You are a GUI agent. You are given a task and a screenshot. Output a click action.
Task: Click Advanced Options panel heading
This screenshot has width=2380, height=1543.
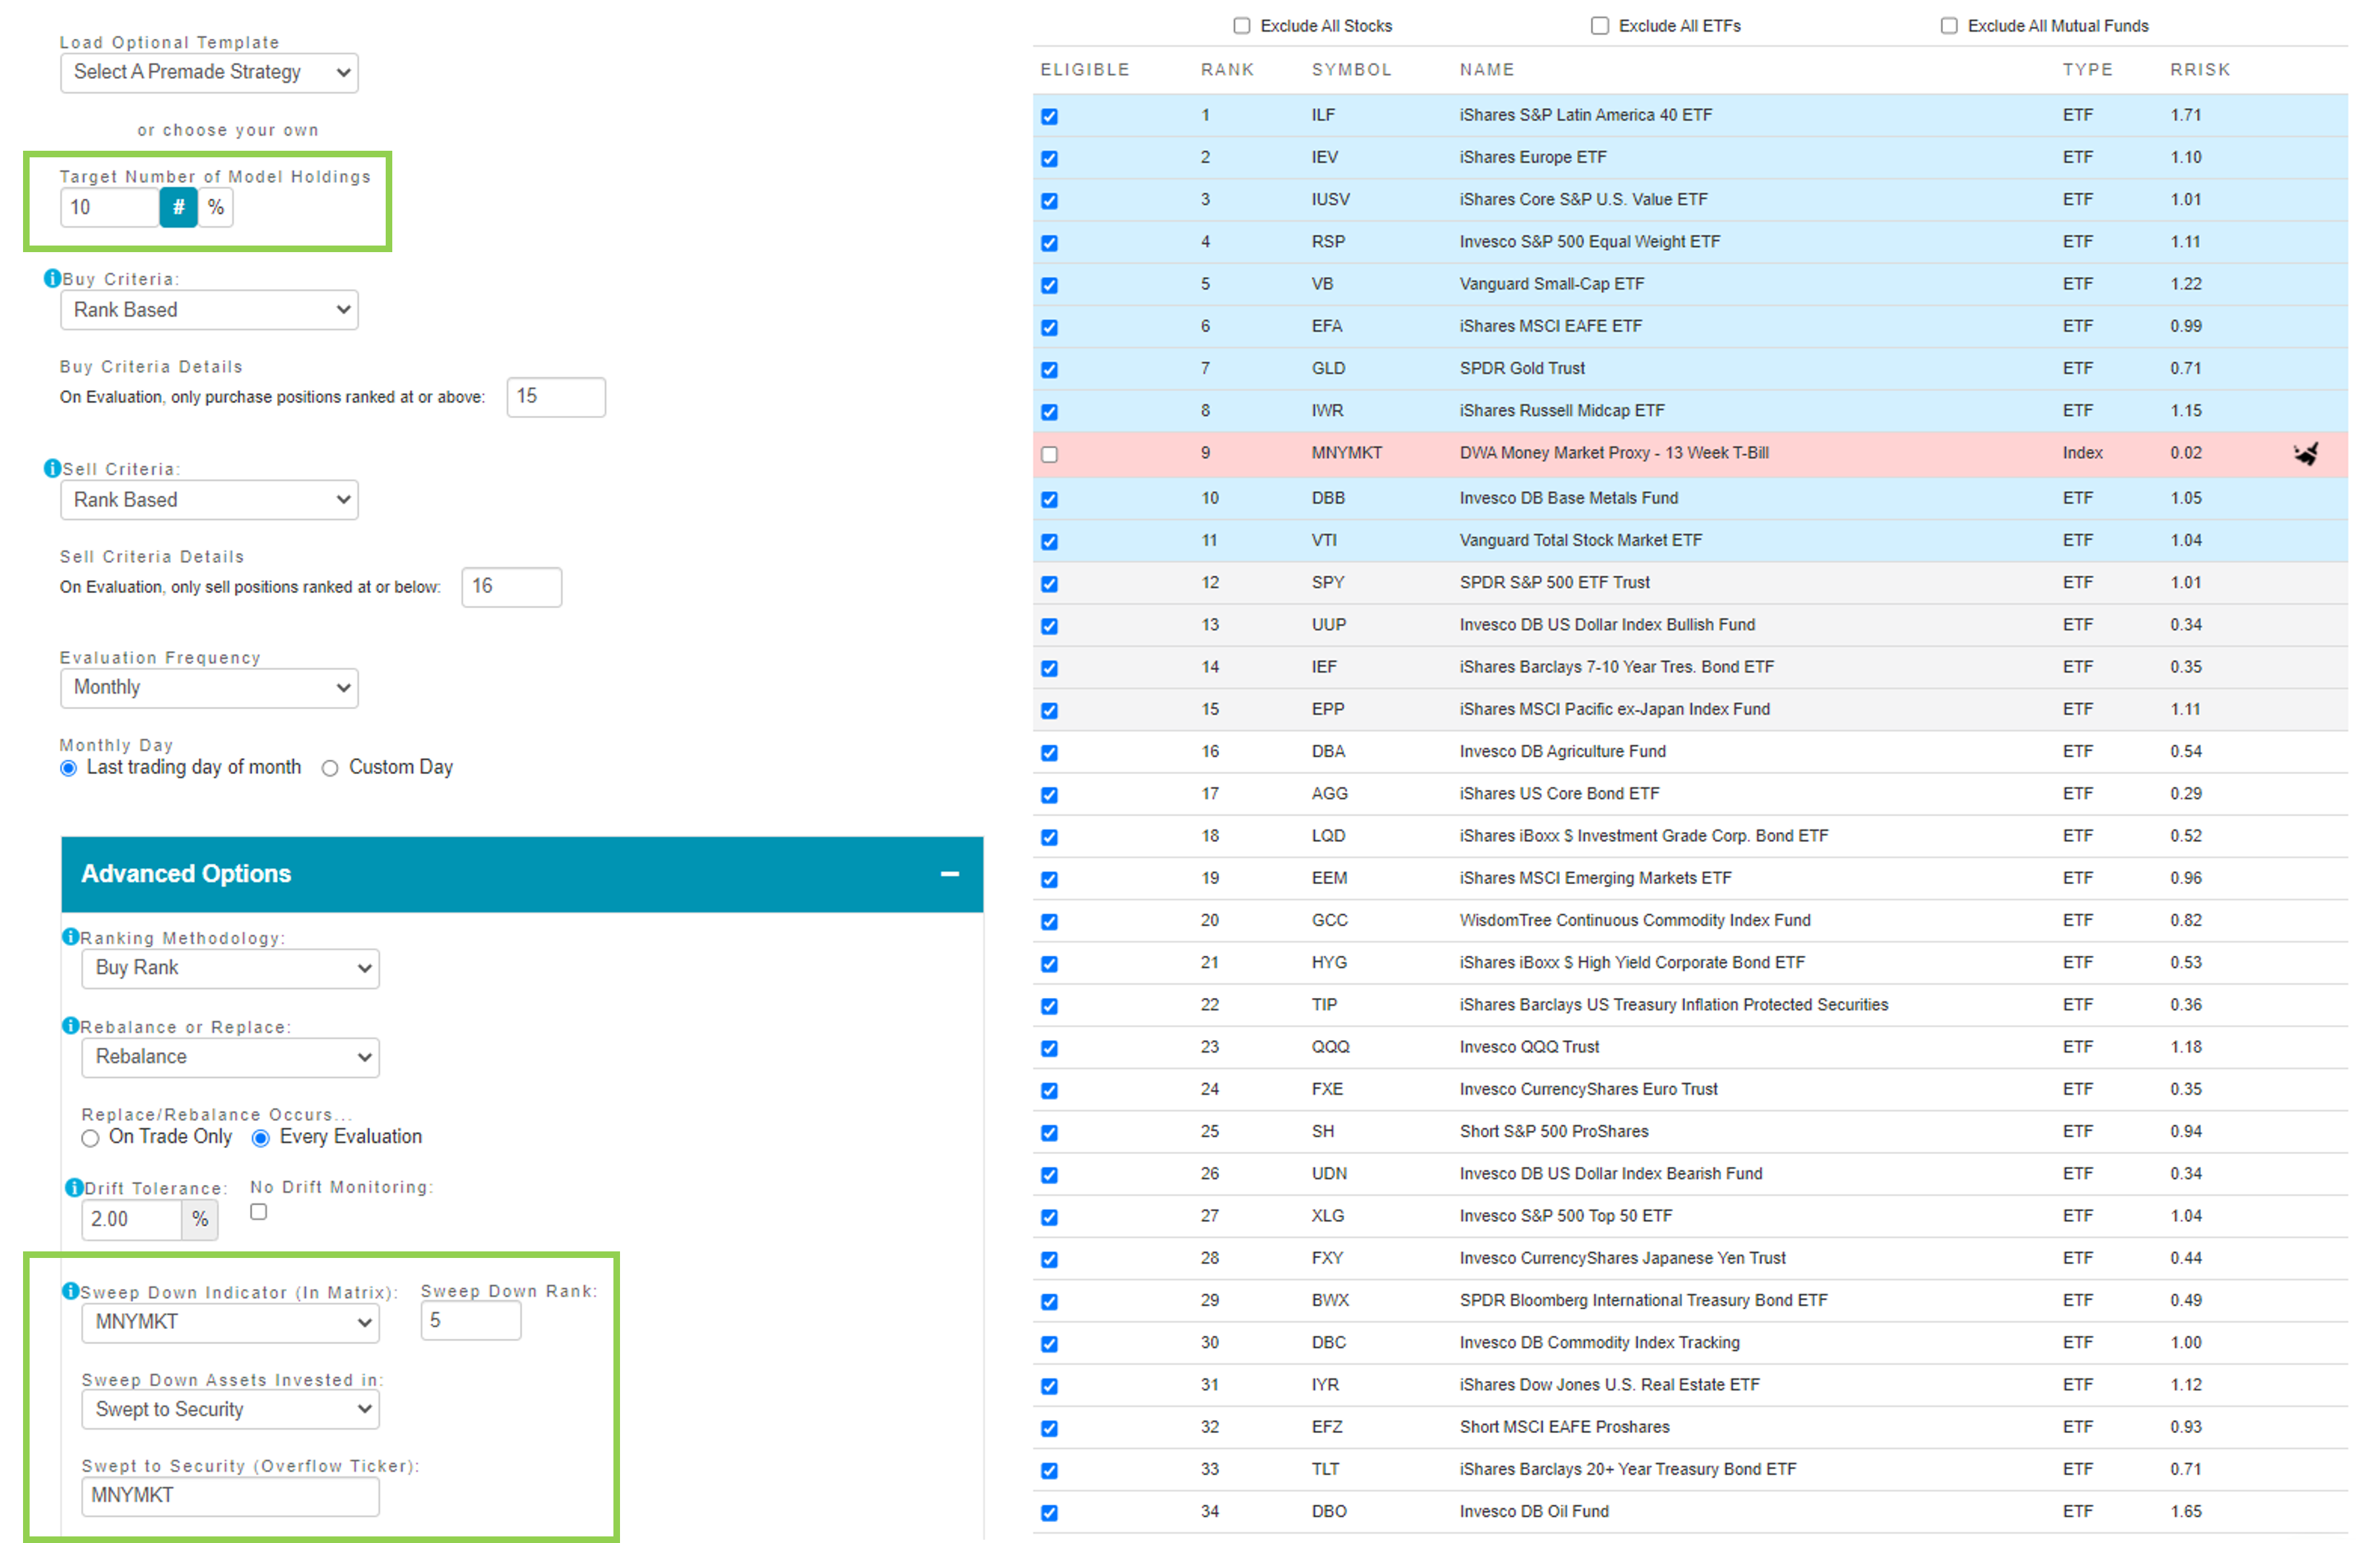point(186,874)
